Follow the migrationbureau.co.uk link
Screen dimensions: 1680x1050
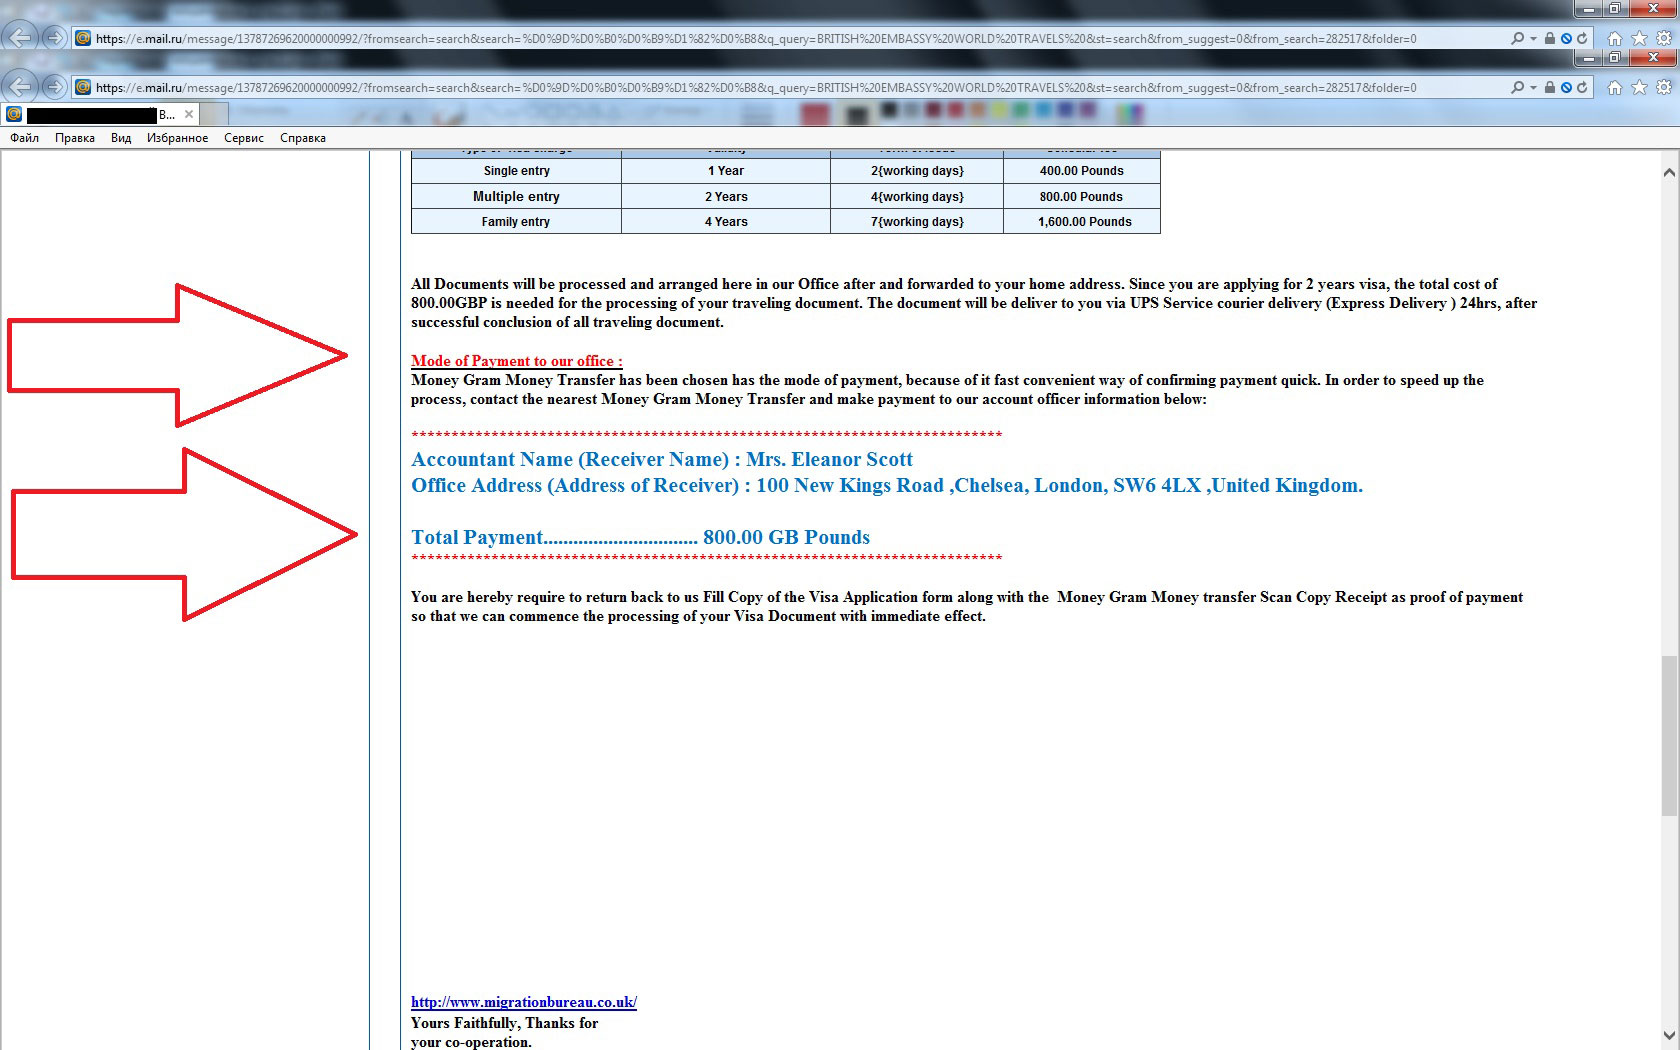(523, 1002)
